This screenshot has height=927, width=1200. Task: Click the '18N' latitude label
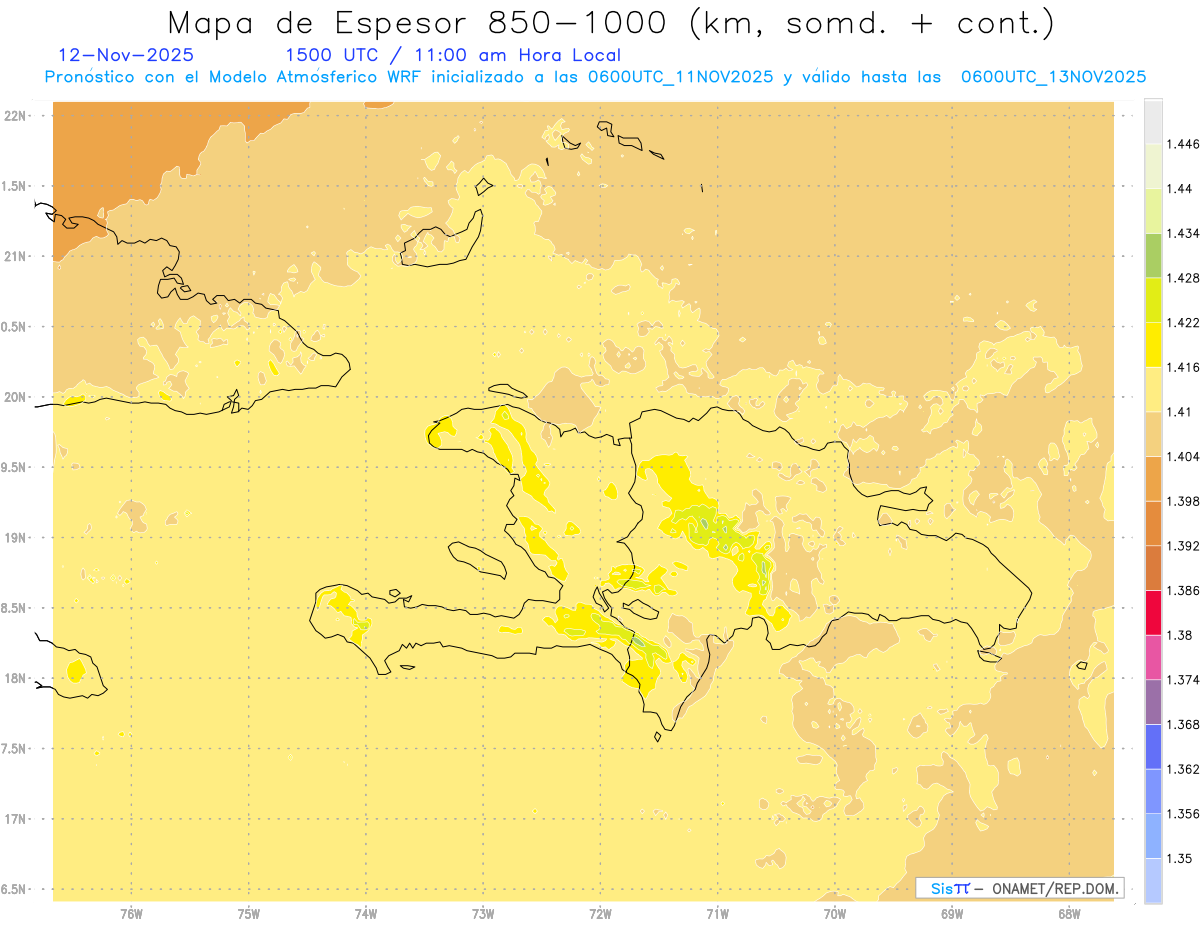point(15,678)
